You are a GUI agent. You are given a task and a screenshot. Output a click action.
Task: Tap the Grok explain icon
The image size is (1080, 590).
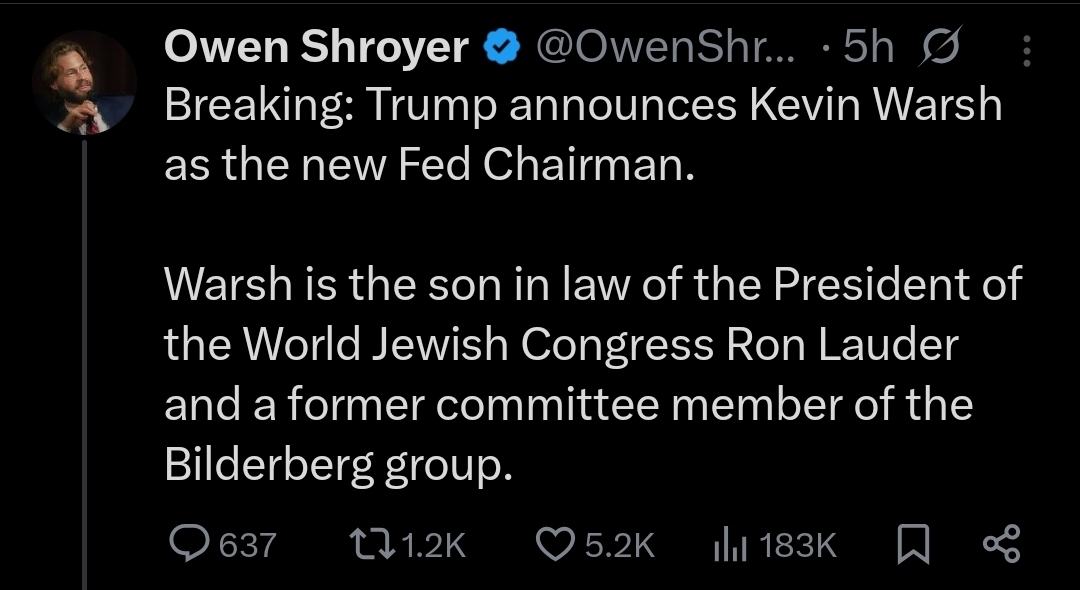click(942, 49)
